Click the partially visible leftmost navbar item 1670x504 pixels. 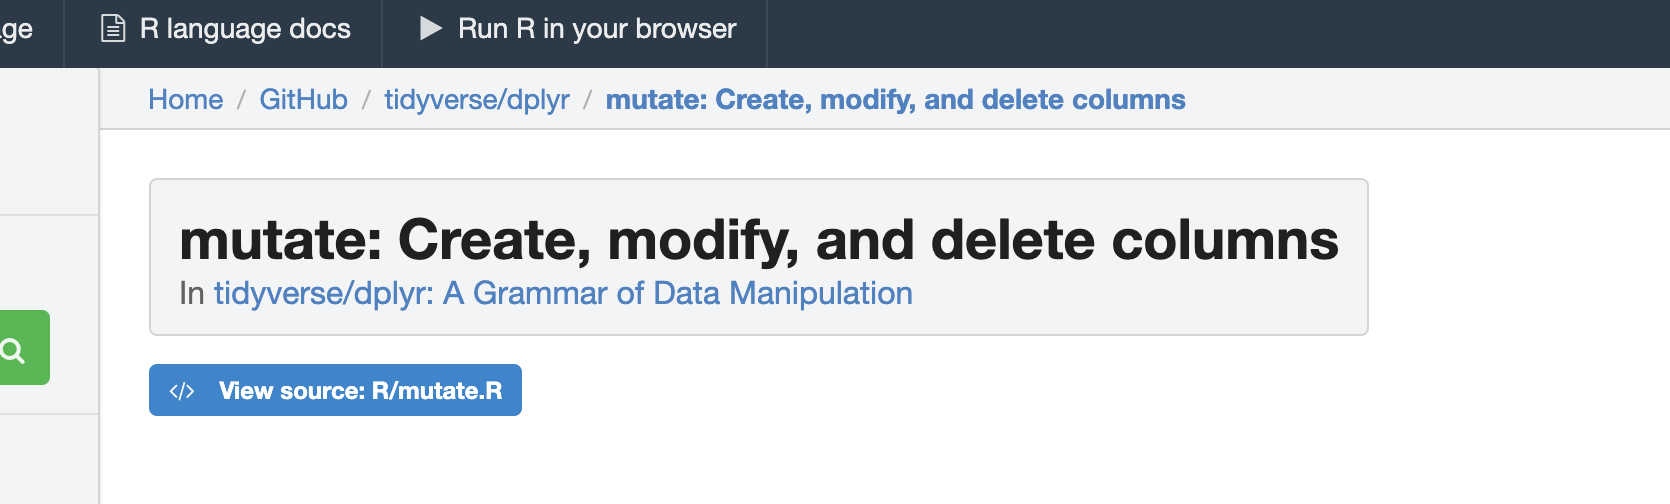click(17, 29)
